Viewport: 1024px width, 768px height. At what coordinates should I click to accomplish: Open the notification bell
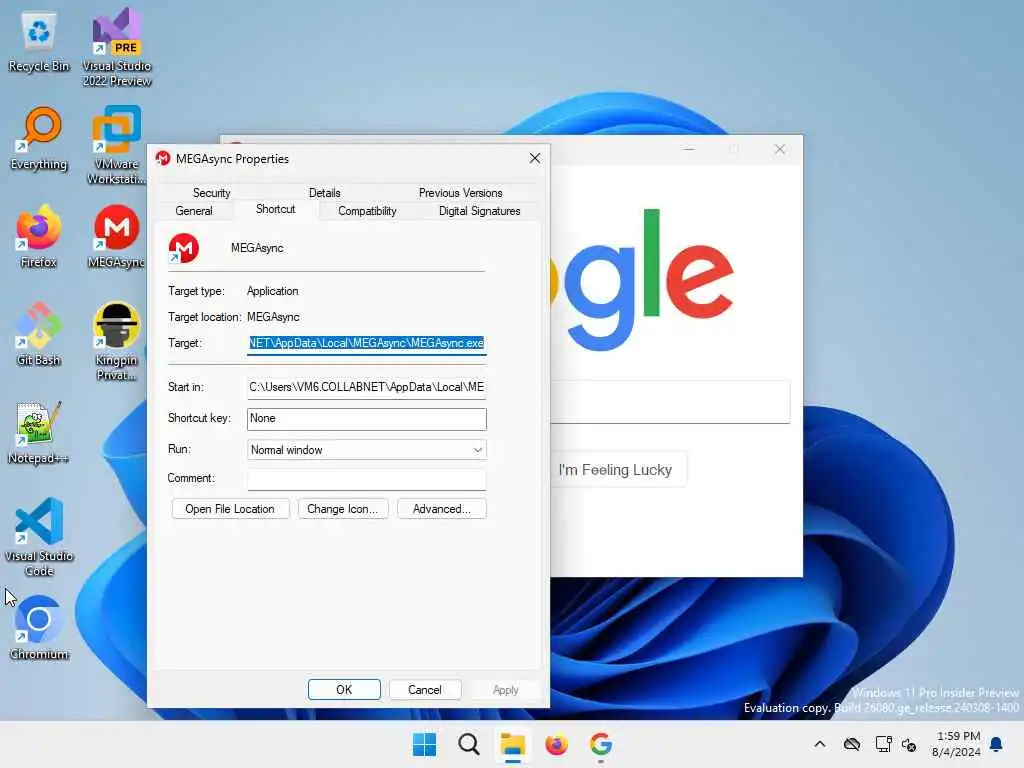996,744
